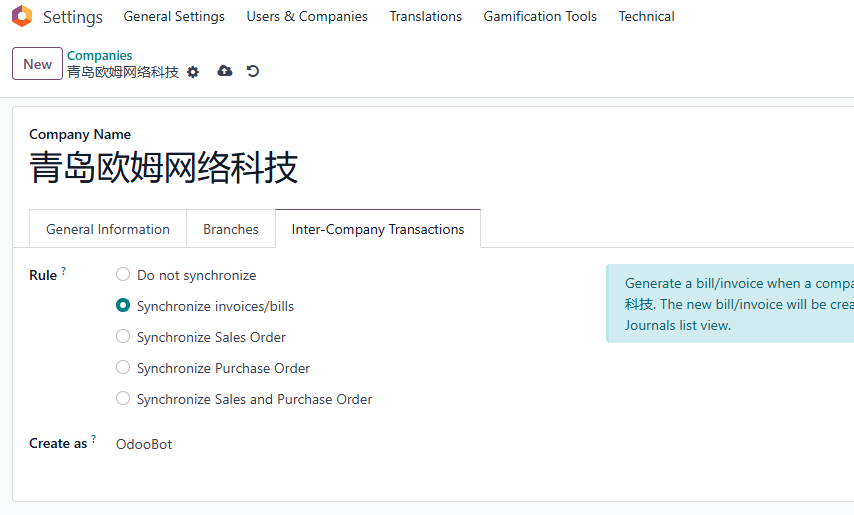Select the Do not synchronize radio
854x515 pixels.
[x=123, y=274]
